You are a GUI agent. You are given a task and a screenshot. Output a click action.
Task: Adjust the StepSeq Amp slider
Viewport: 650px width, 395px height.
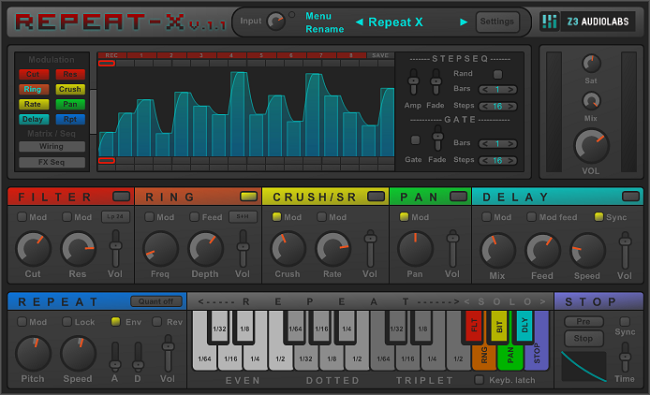tap(413, 82)
